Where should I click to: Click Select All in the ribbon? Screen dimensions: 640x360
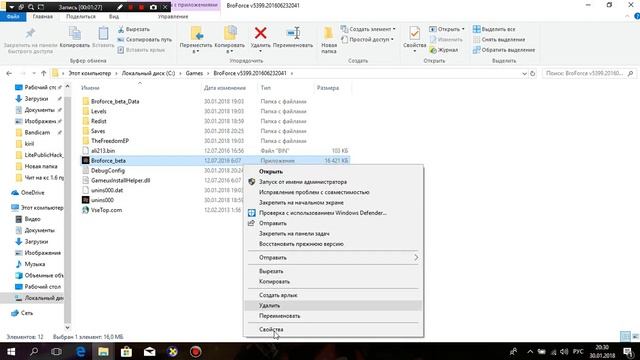pyautogui.click(x=494, y=29)
